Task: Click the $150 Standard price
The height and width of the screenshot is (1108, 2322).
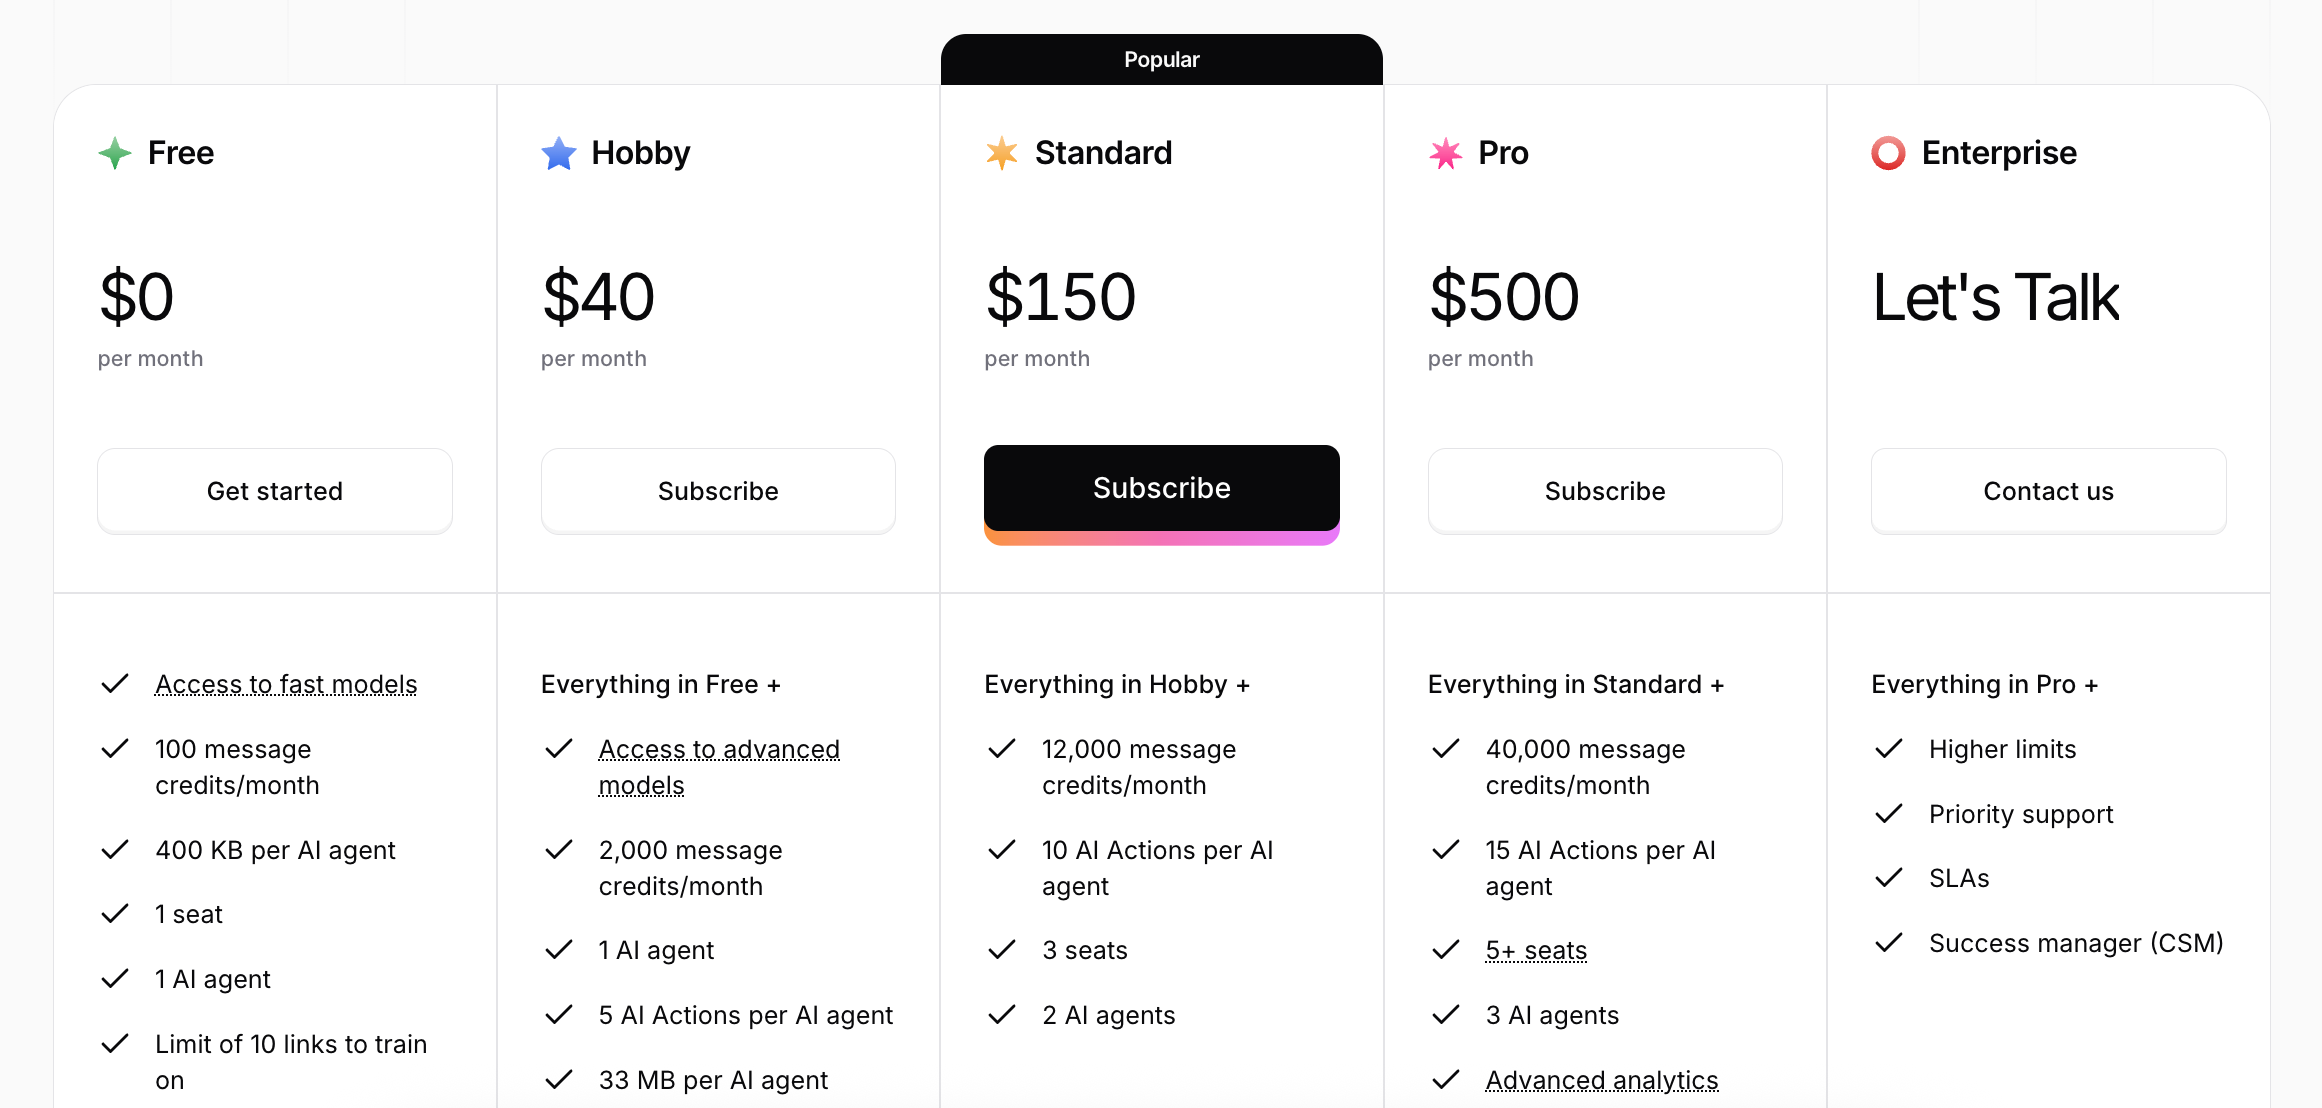Action: tap(1061, 297)
